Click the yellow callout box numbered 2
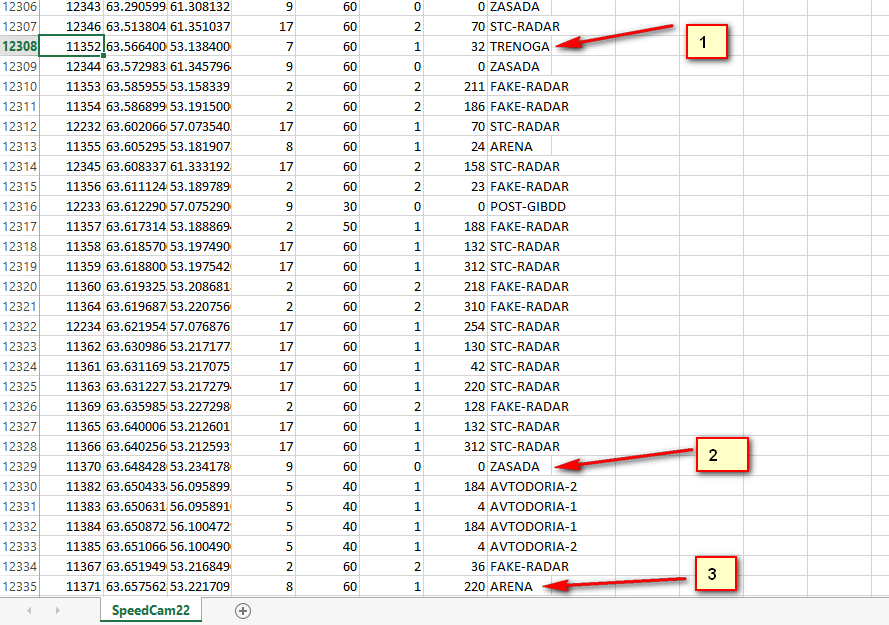 [x=713, y=455]
